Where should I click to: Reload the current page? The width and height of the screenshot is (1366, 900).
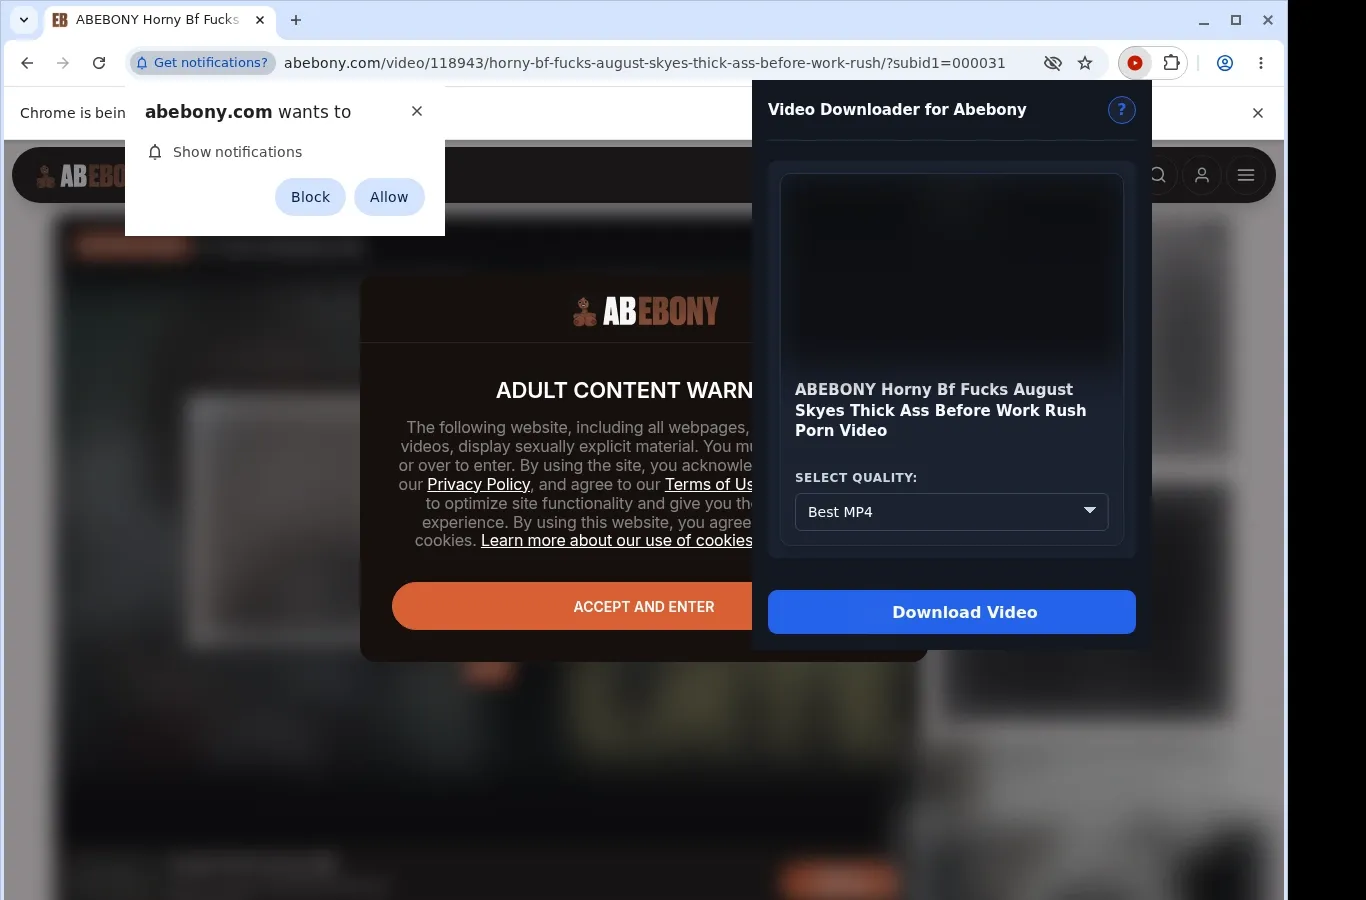tap(99, 63)
